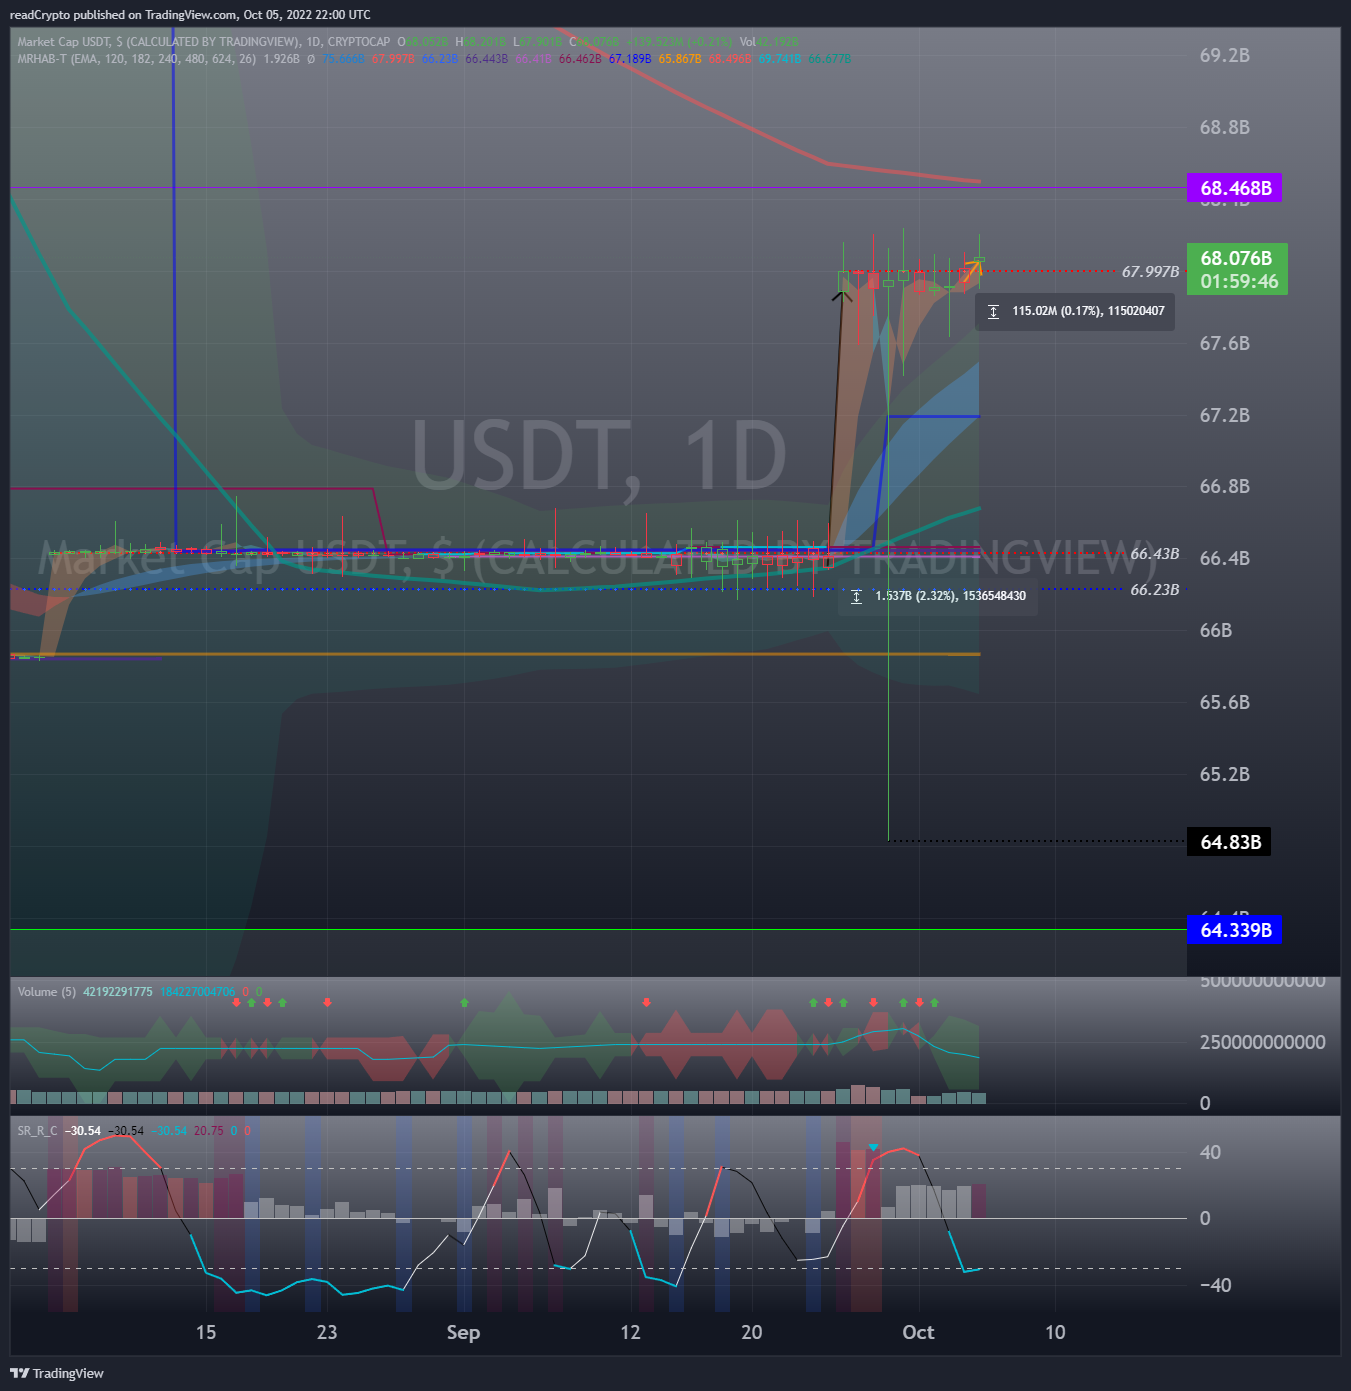Click the readCrypto published on TradingView.com header text
Screen dimensions: 1351x1391
pyautogui.click(x=190, y=15)
